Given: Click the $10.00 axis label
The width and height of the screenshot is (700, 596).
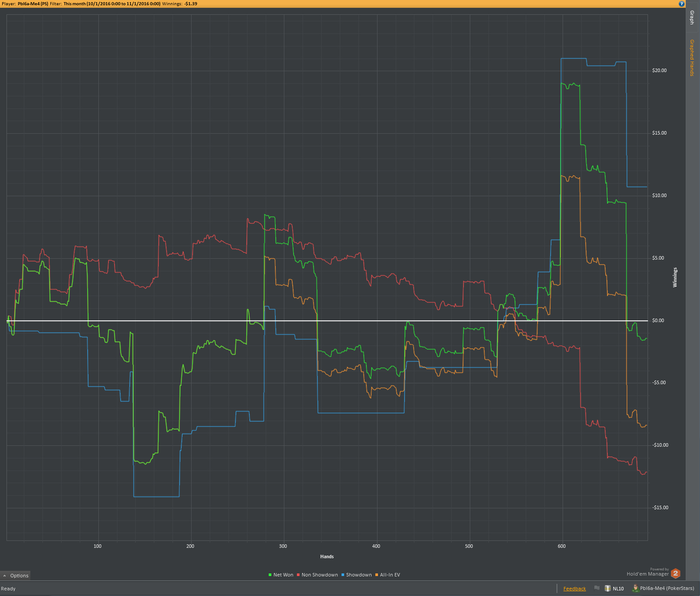Looking at the screenshot, I should (659, 196).
